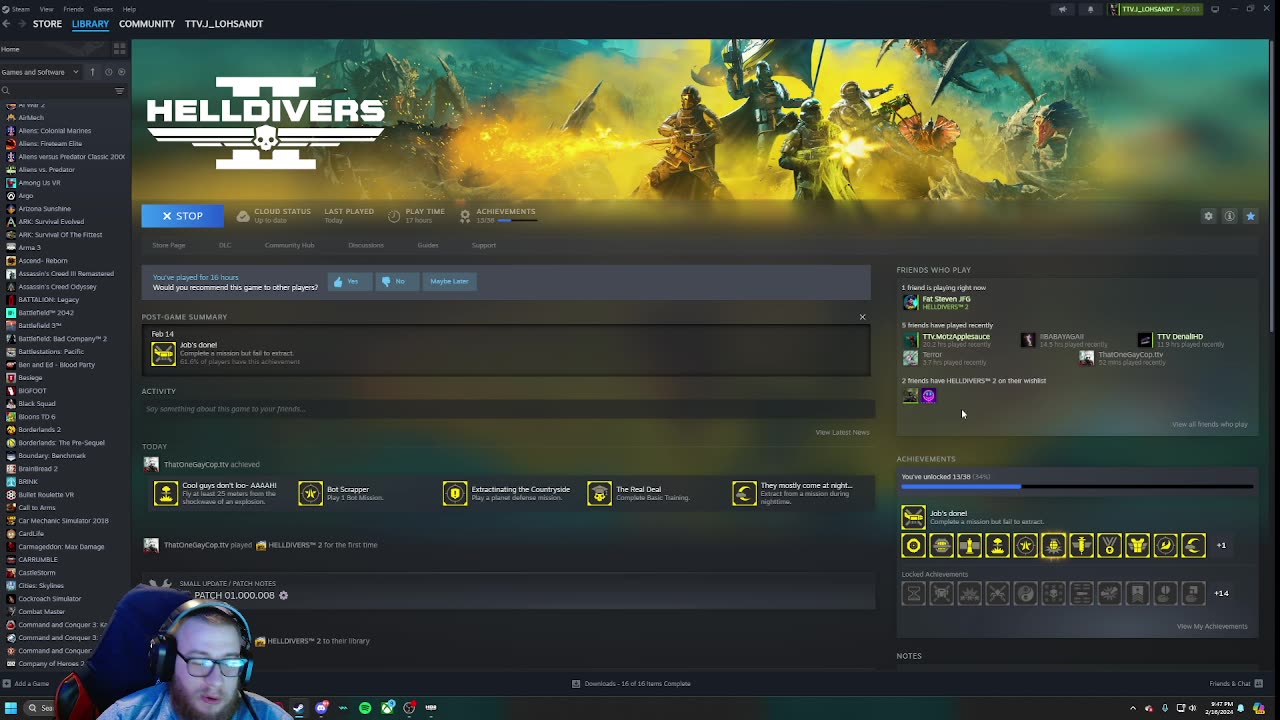Open the TTV.J_LOHSANDT profile tab
The height and width of the screenshot is (720, 1280).
coord(224,23)
